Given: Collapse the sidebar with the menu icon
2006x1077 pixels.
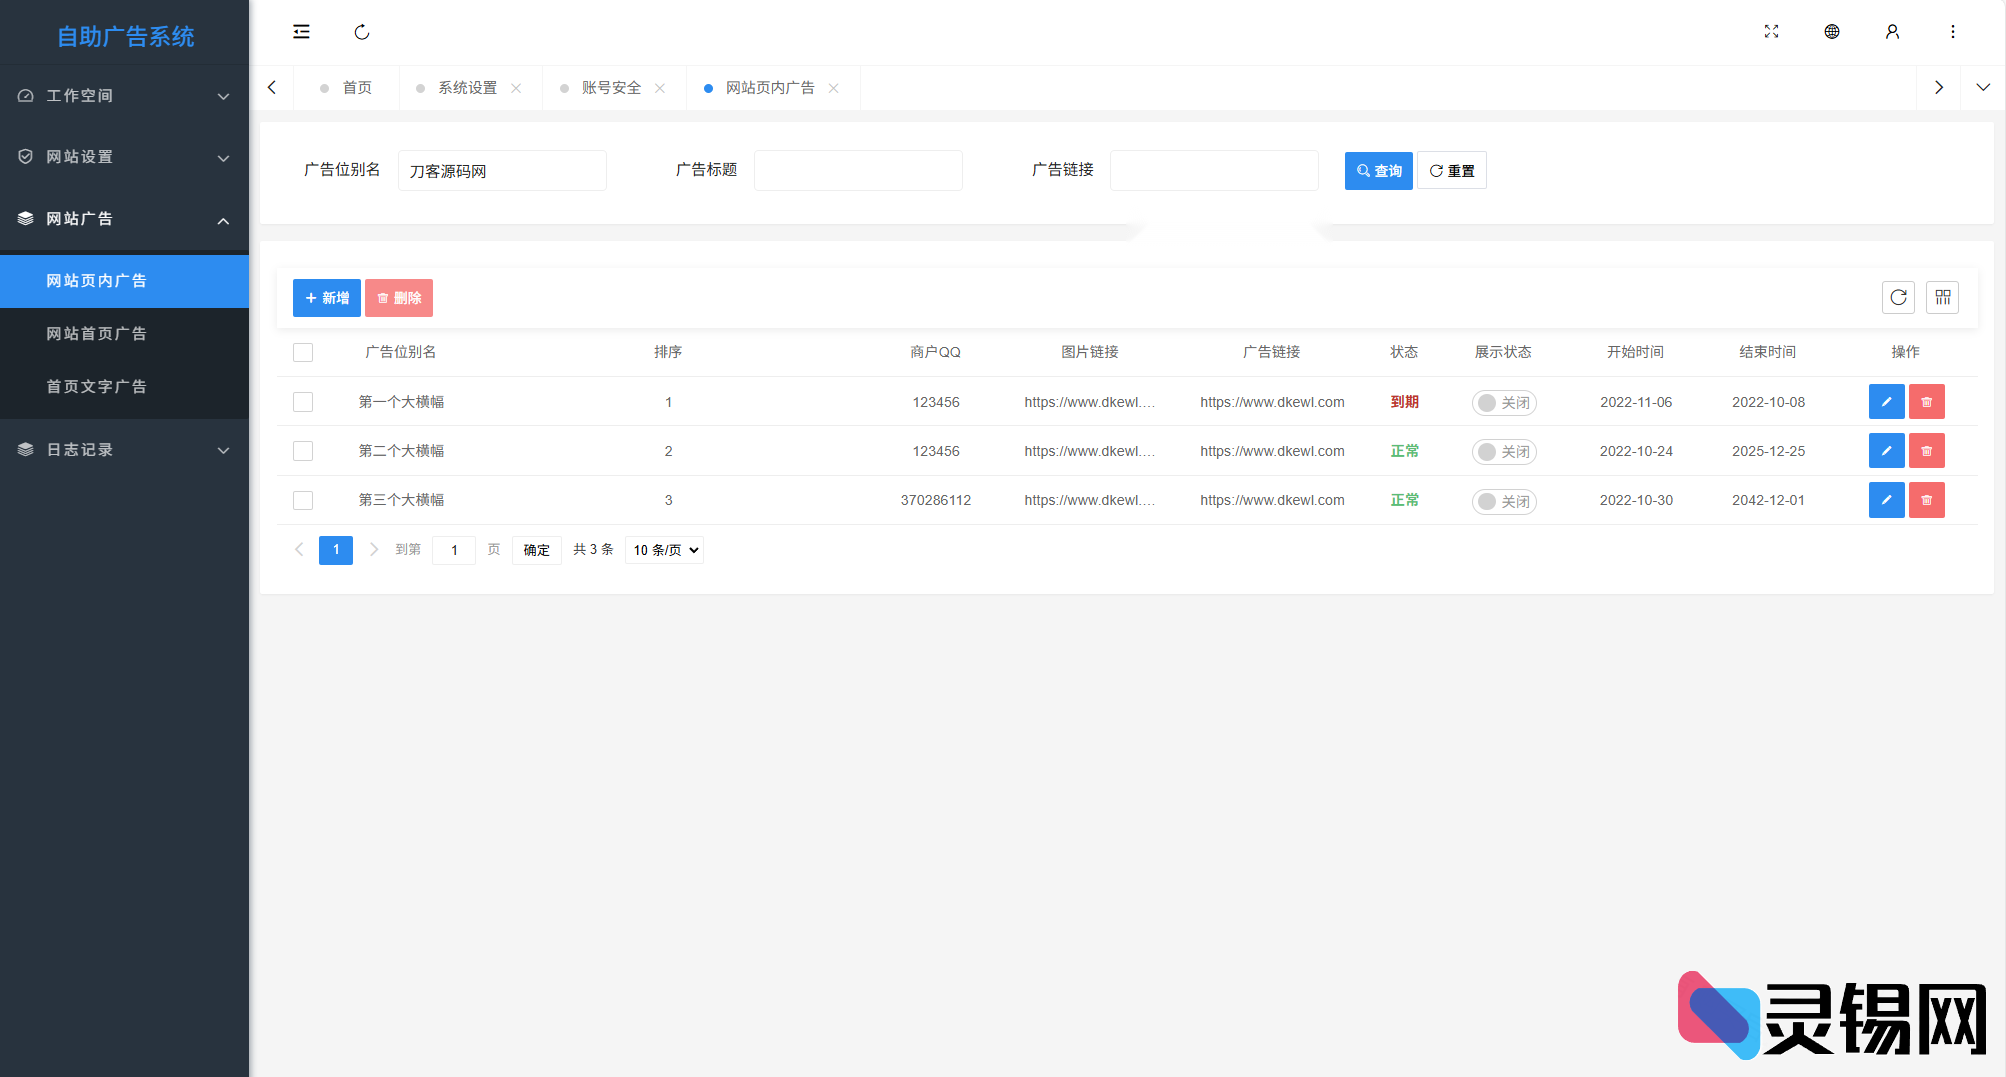Looking at the screenshot, I should coord(301,32).
